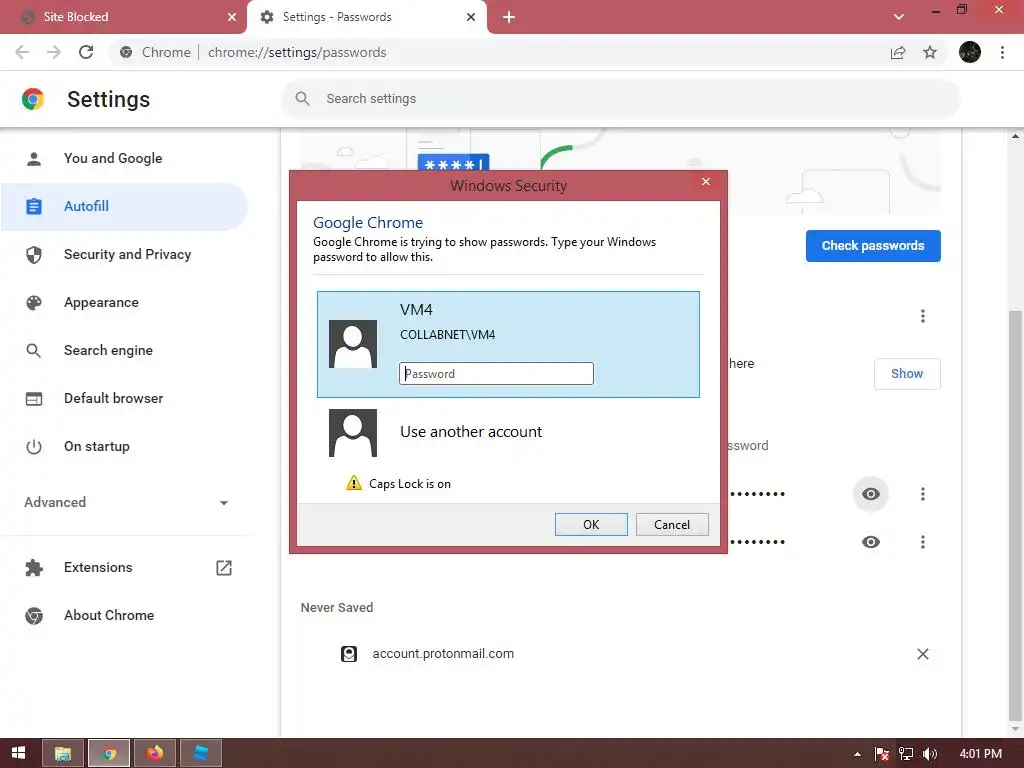Toggle second saved password visibility eye

pyautogui.click(x=871, y=541)
